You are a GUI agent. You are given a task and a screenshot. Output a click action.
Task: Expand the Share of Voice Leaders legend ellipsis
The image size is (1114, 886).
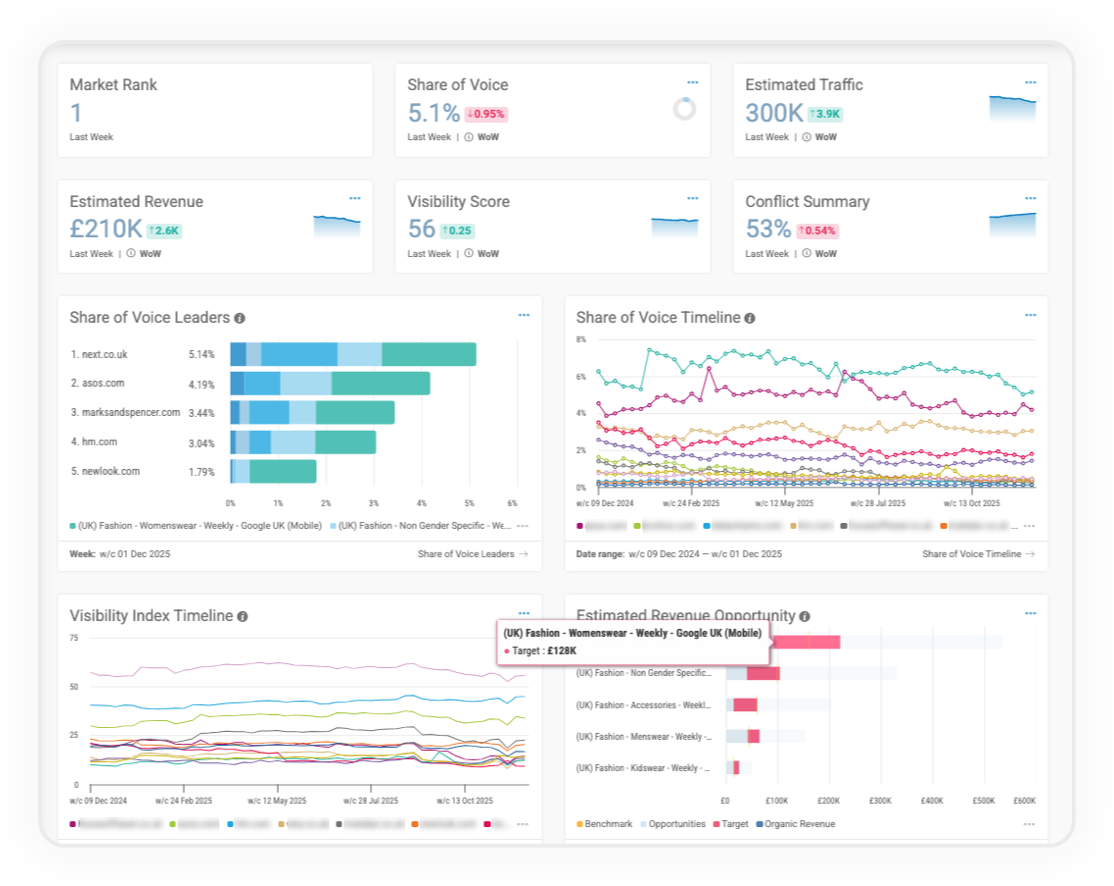pyautogui.click(x=523, y=525)
